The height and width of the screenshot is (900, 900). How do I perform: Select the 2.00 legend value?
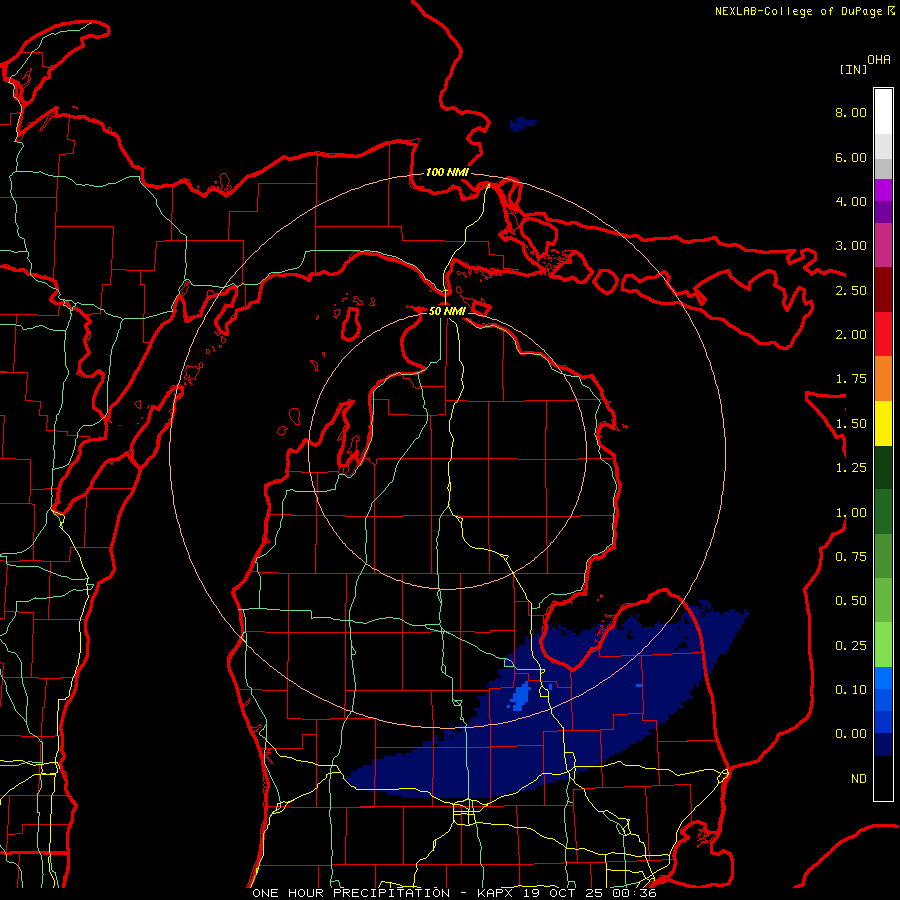click(x=851, y=335)
